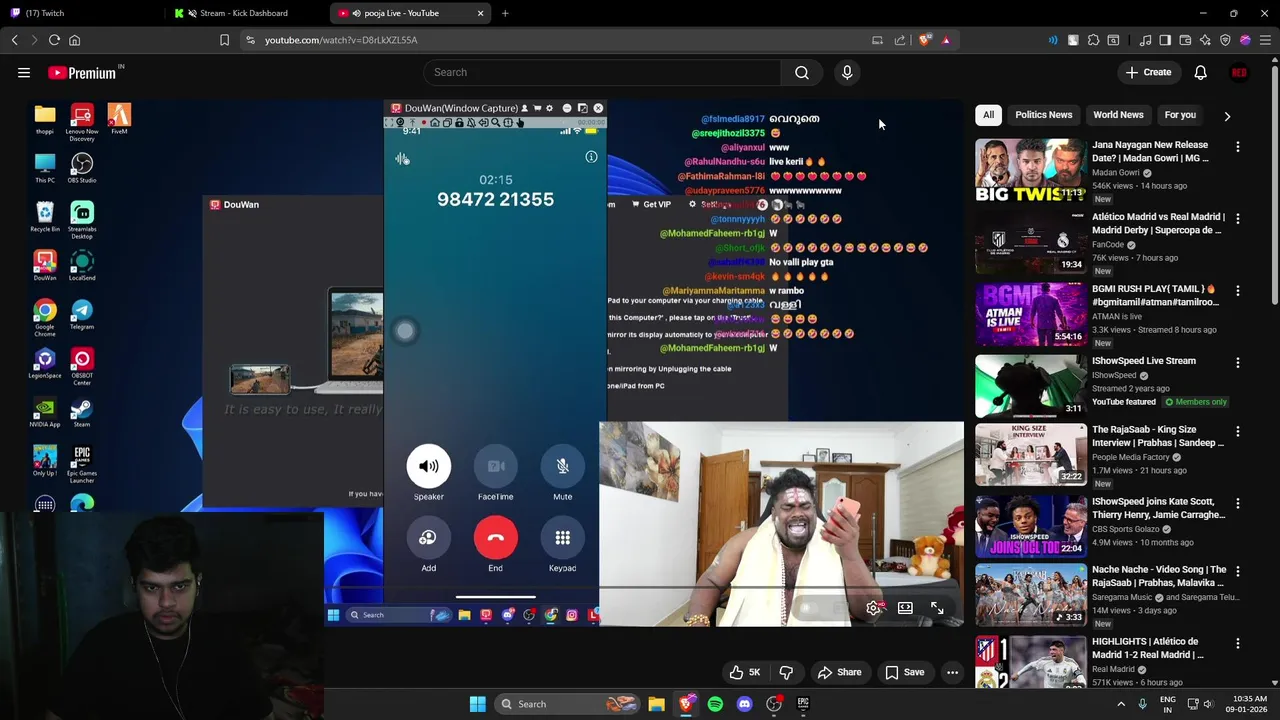Viewport: 1280px width, 720px height.
Task: Open Brave Wallet icon
Action: tap(1185, 40)
